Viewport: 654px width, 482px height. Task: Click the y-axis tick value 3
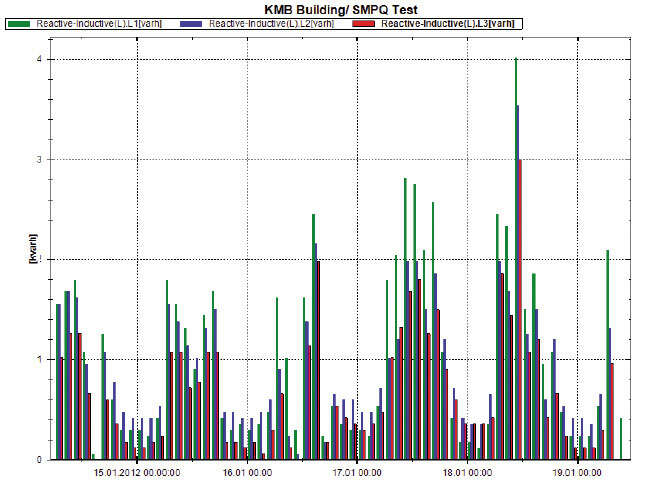tap(40, 160)
